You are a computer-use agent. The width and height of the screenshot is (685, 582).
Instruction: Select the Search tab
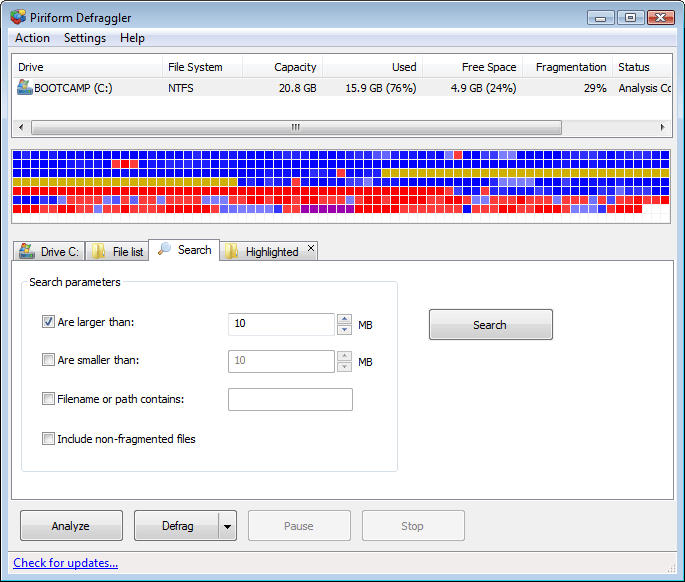tap(184, 250)
